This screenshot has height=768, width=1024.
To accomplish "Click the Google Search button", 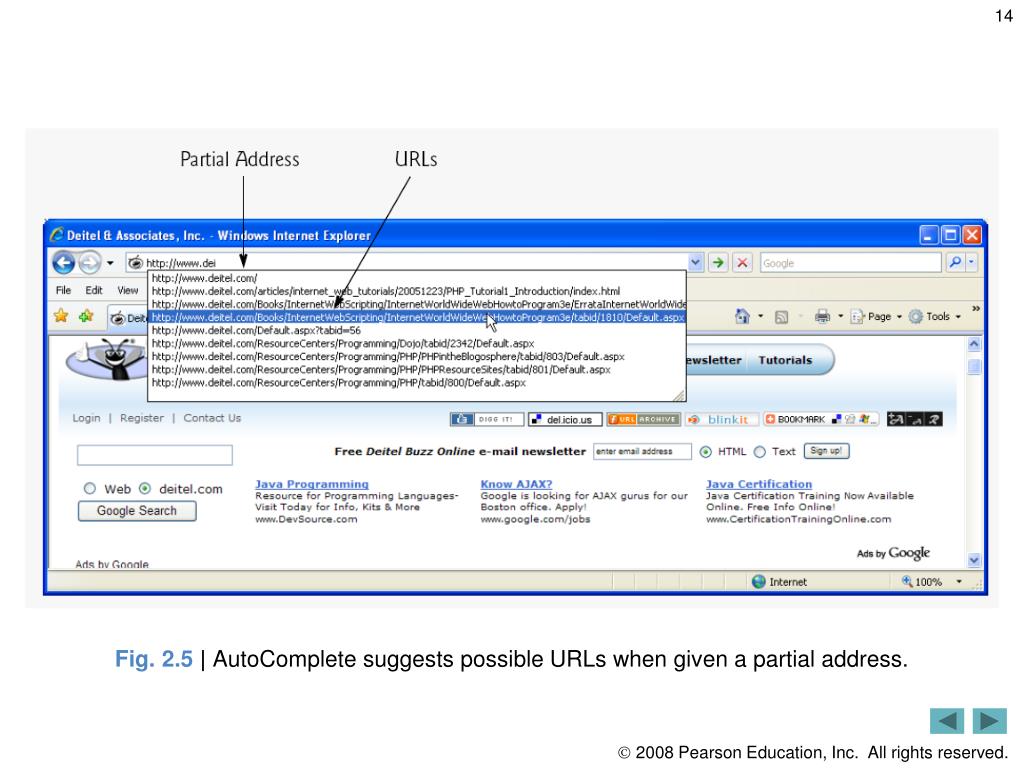I will click(136, 511).
